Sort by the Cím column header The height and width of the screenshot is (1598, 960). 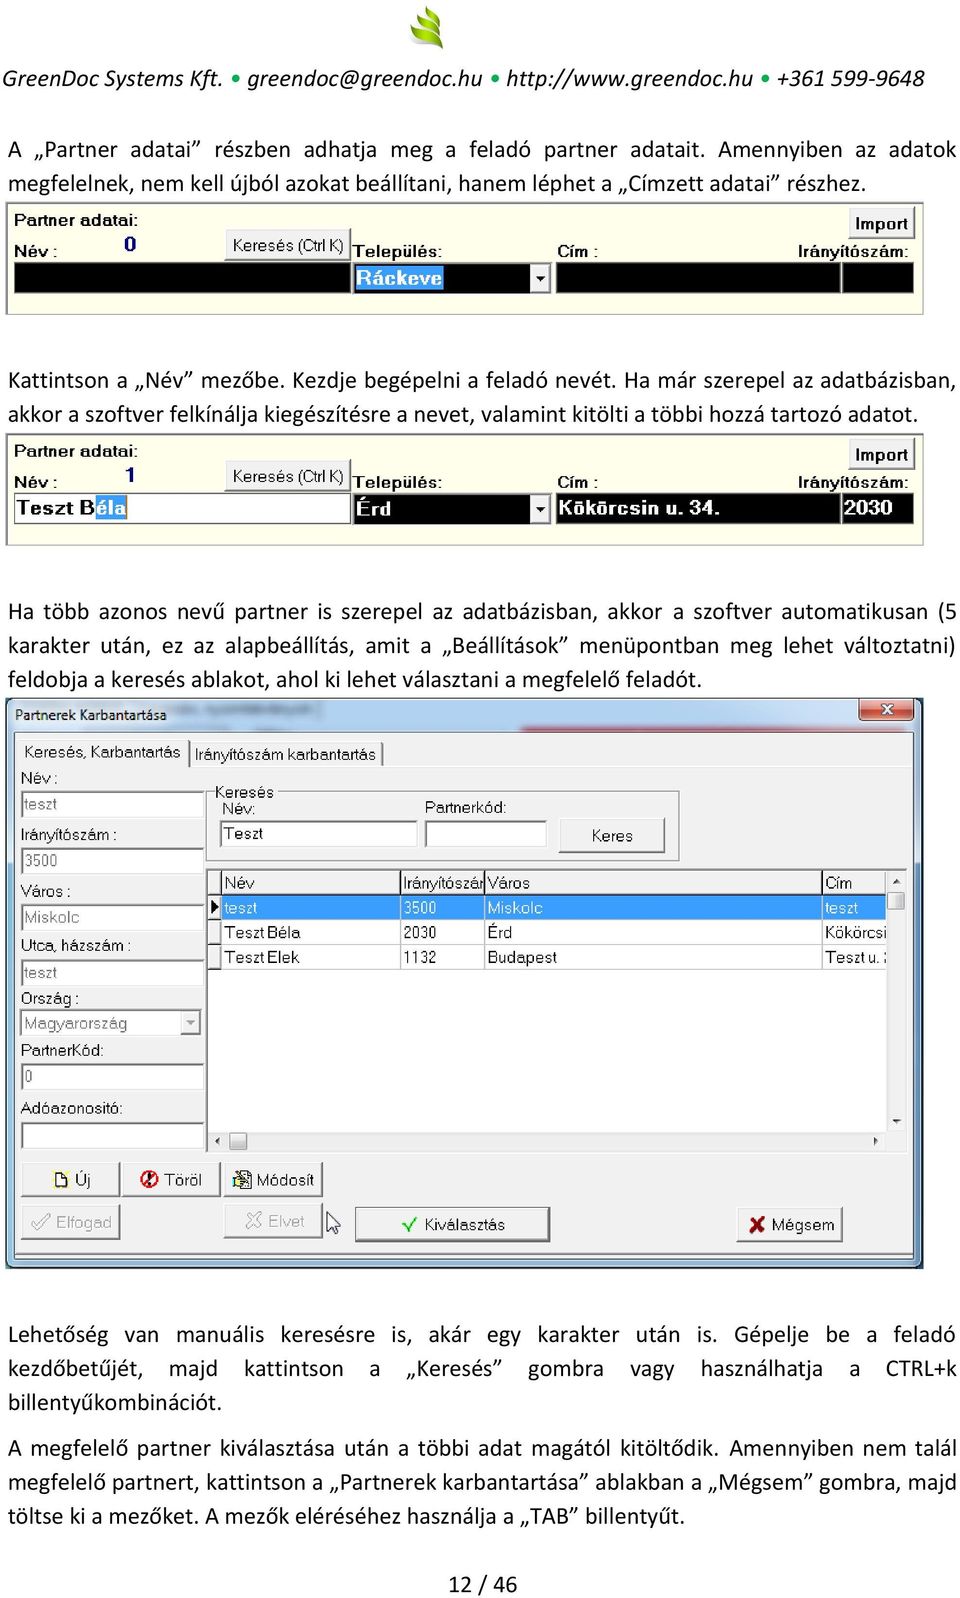click(x=854, y=883)
